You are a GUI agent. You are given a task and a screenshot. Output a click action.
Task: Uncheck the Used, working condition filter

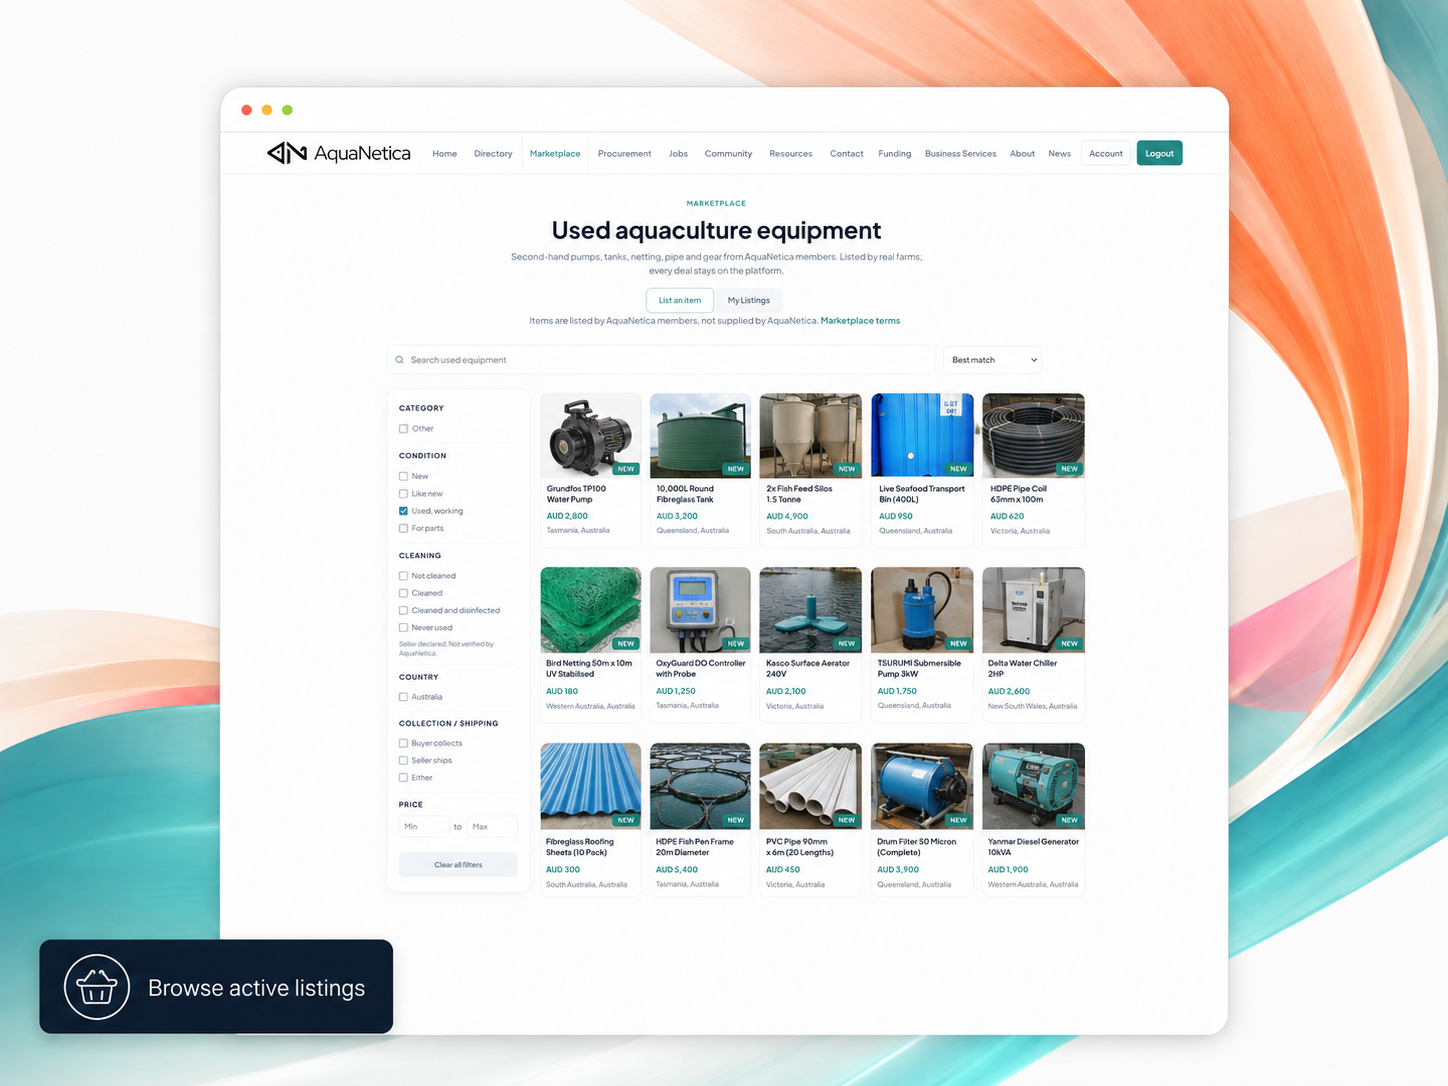tap(404, 511)
